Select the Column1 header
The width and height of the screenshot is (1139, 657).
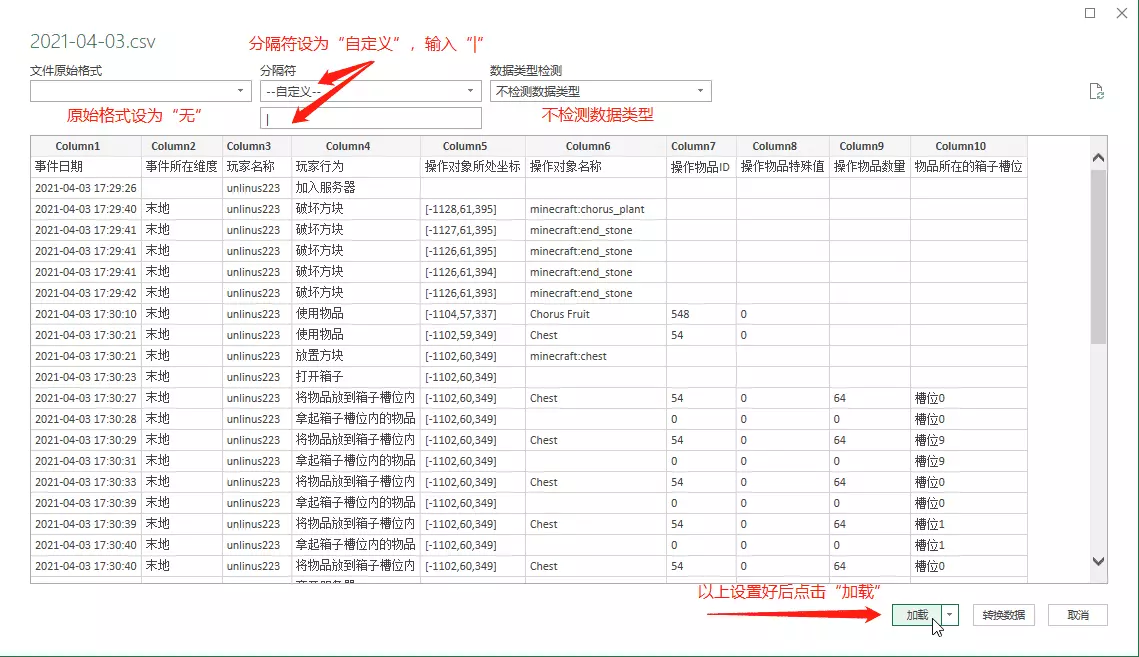pyautogui.click(x=86, y=146)
